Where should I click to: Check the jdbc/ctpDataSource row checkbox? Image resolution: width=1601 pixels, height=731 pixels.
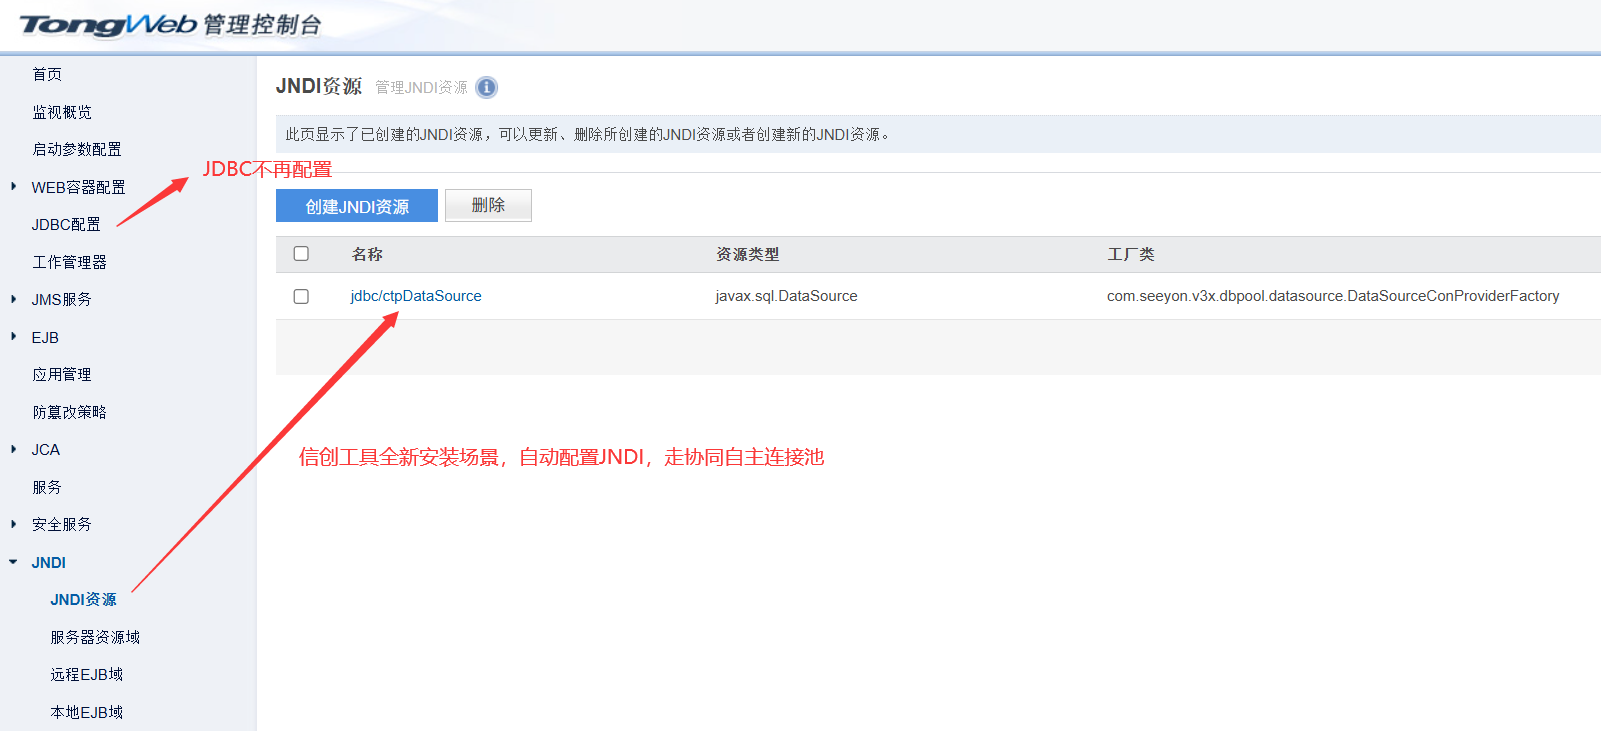[x=301, y=296]
